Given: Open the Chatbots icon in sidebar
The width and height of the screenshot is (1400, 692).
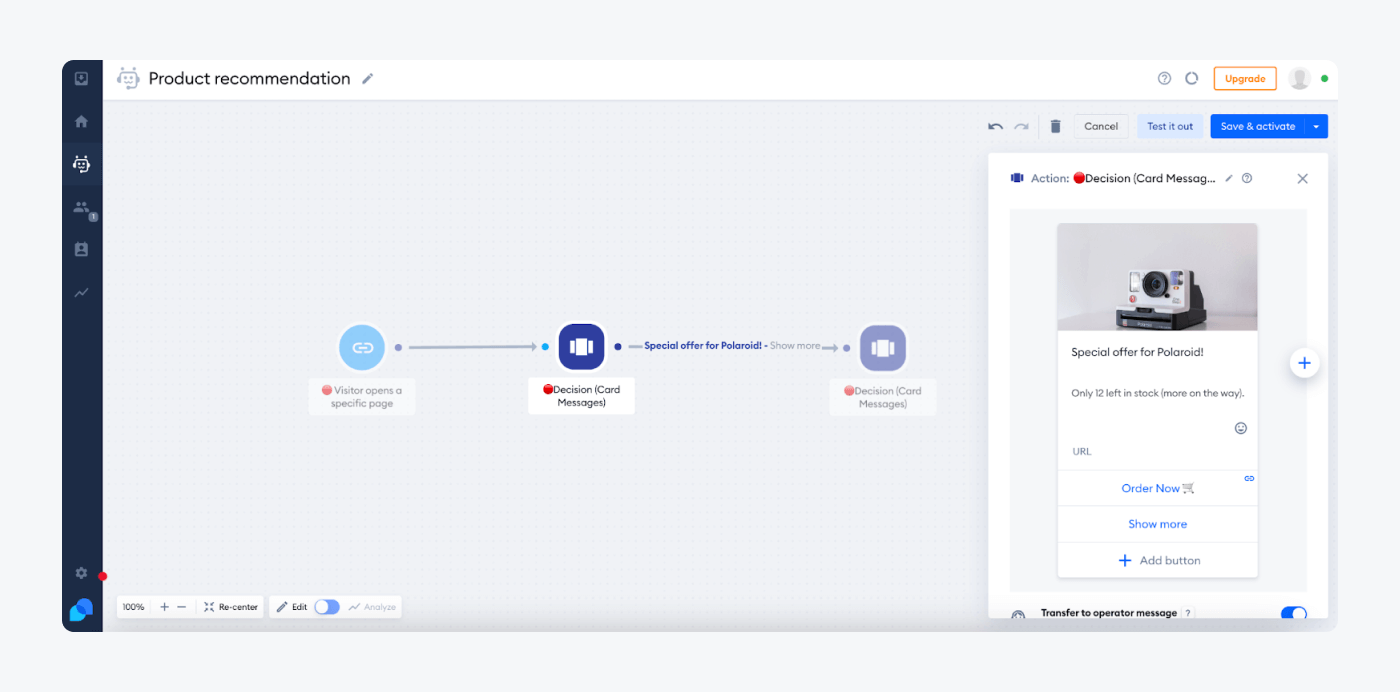Looking at the screenshot, I should 81,164.
